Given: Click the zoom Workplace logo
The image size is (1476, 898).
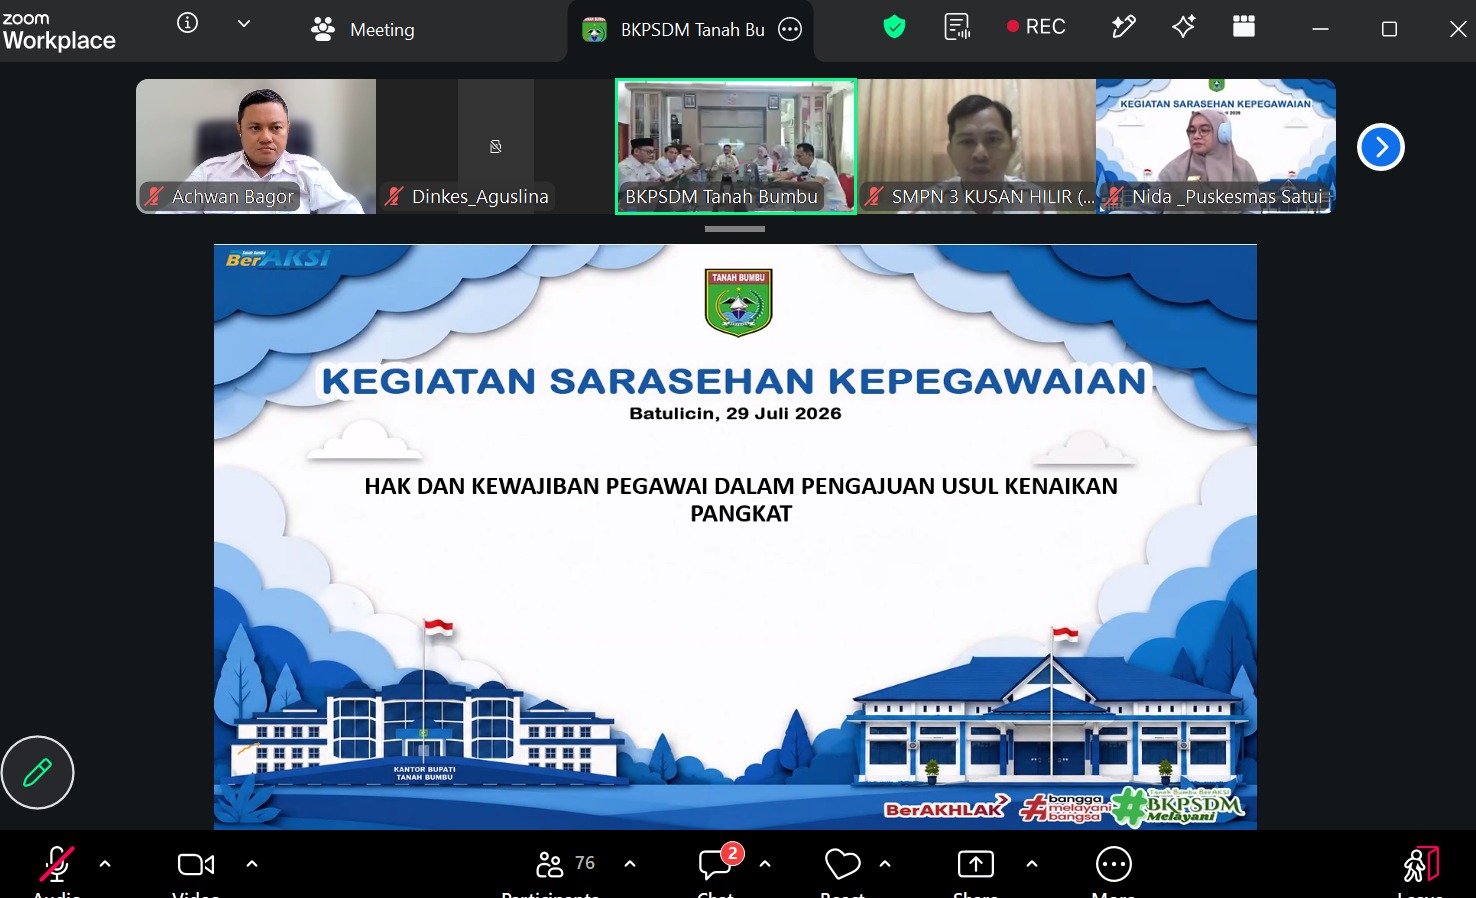Looking at the screenshot, I should (x=59, y=31).
